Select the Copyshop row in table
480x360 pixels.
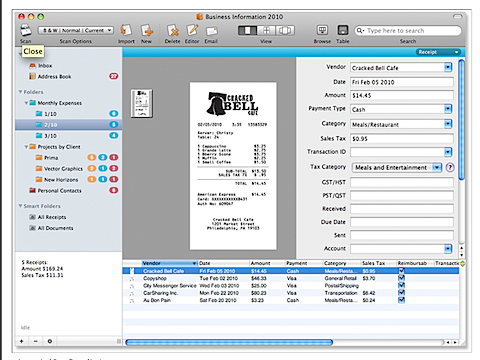(x=291, y=278)
